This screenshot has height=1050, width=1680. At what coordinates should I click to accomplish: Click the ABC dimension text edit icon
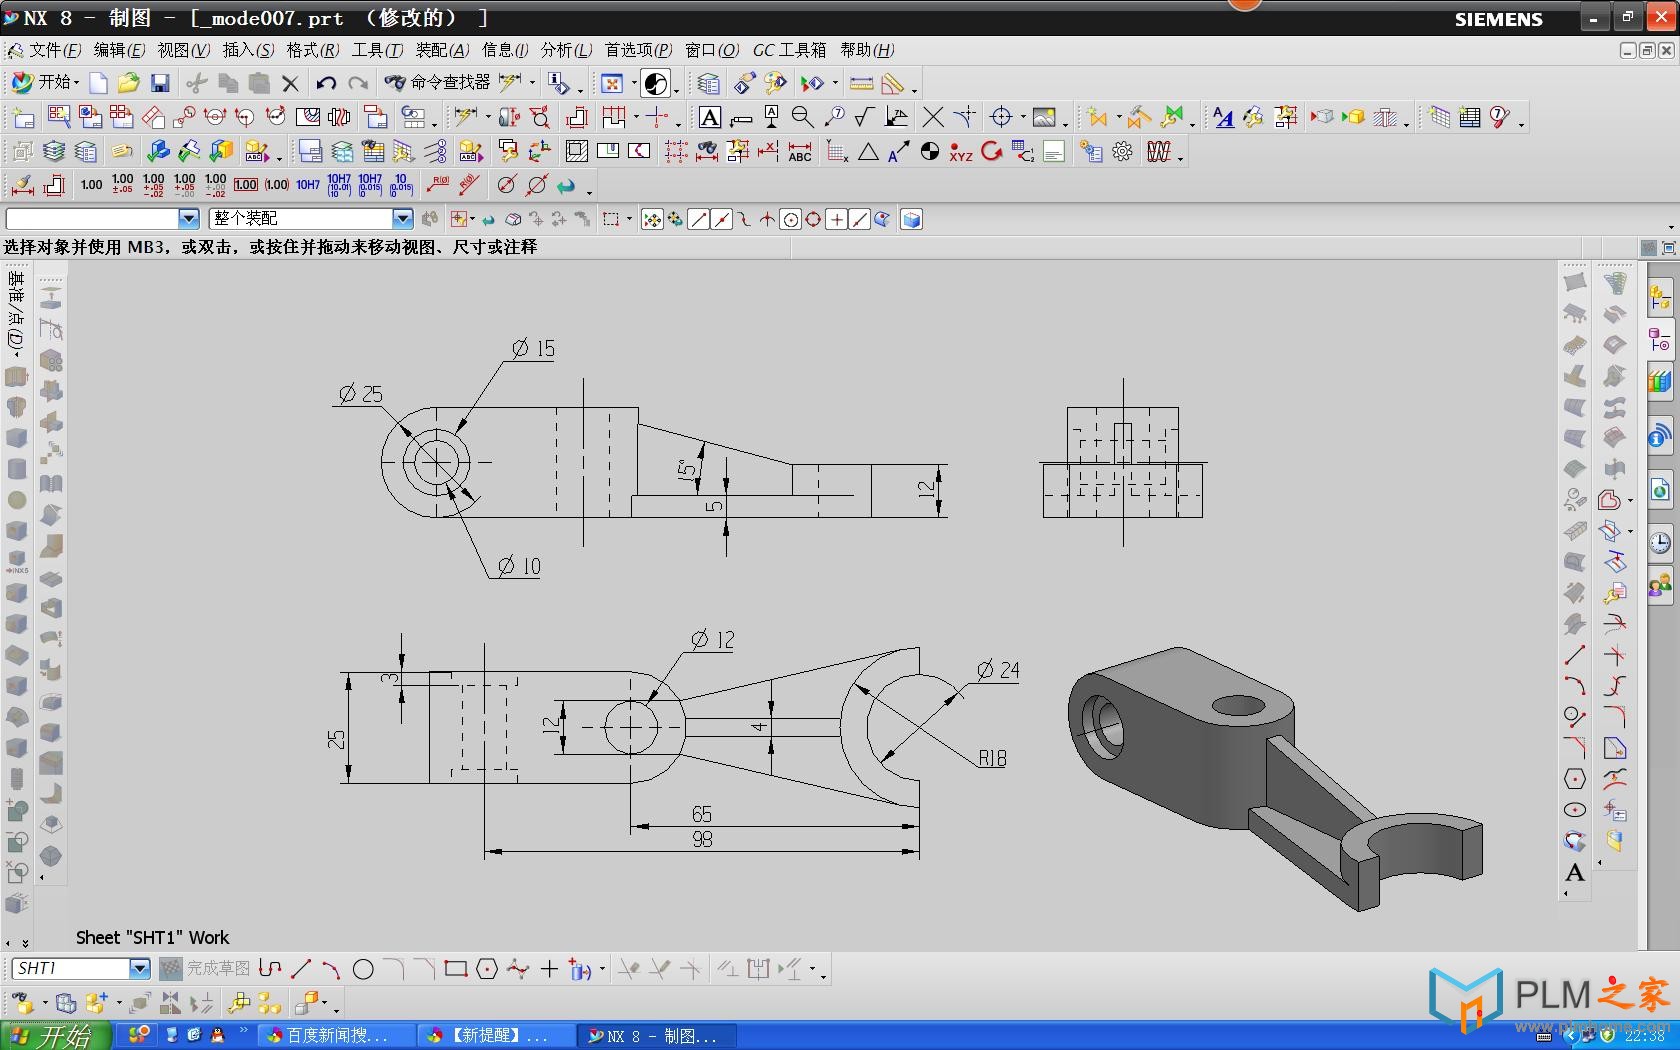pyautogui.click(x=800, y=151)
